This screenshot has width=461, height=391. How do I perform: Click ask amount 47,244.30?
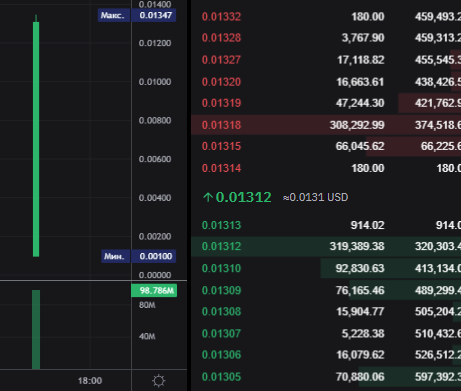360,103
